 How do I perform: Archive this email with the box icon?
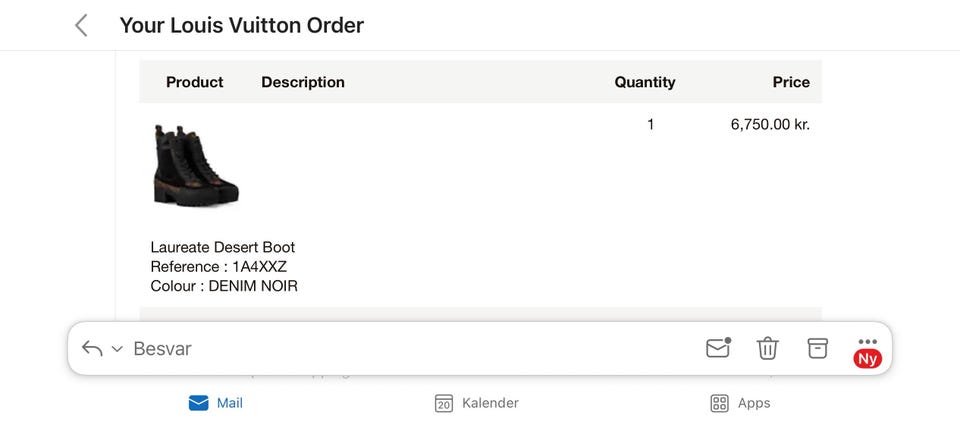pos(818,348)
